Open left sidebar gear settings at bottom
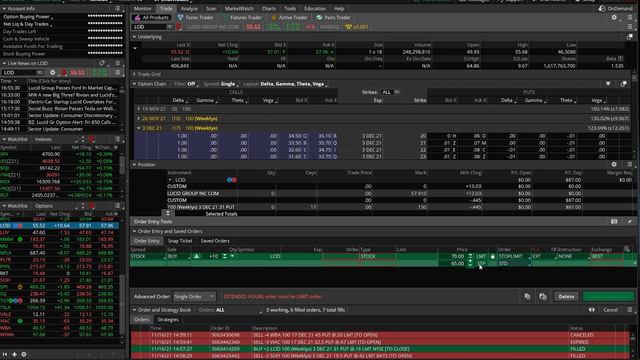The image size is (640, 360). (x=24, y=354)
